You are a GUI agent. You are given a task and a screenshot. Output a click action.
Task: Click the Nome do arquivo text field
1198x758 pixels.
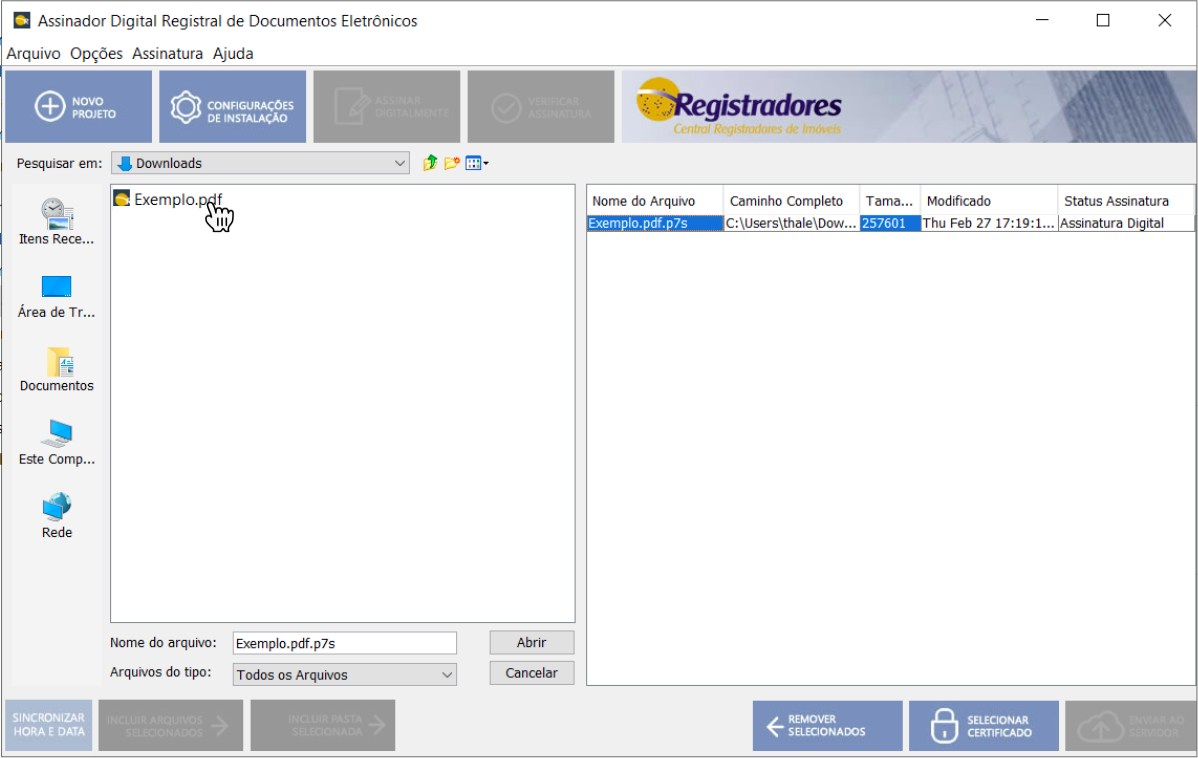coord(344,643)
